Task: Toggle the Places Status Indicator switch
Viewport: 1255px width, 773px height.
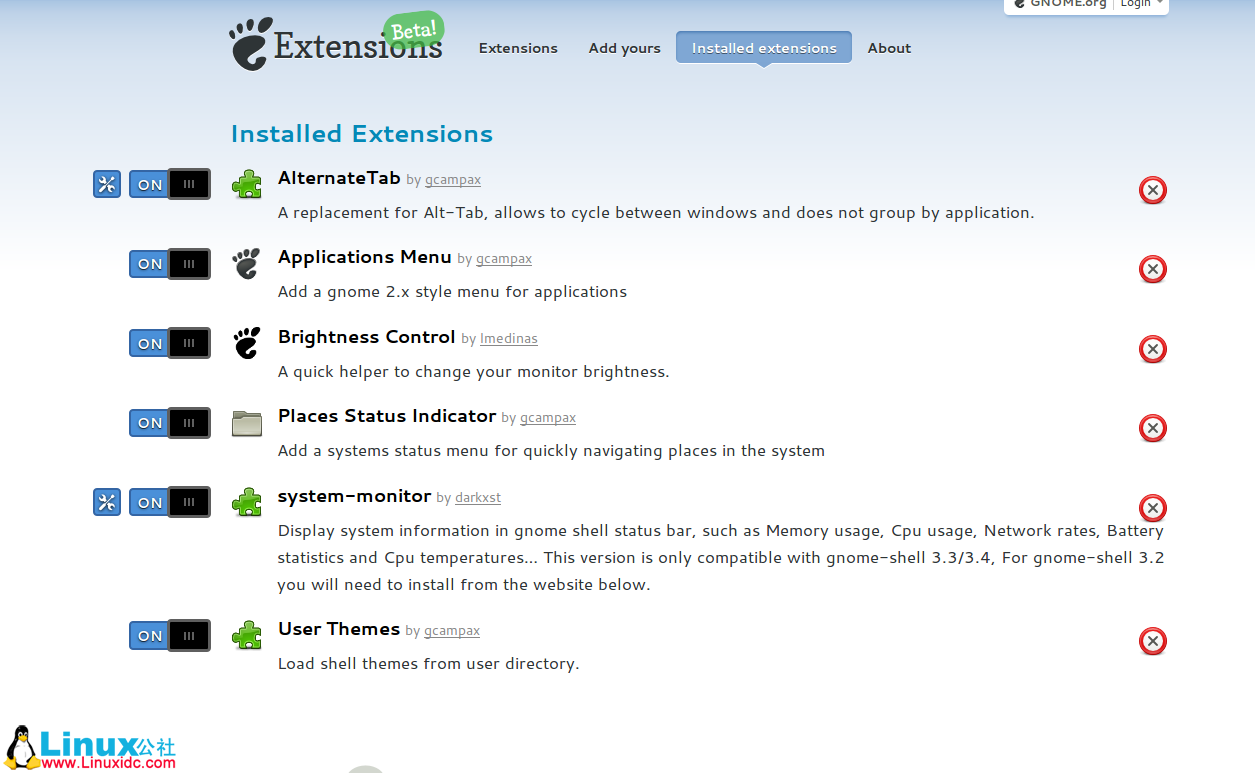Action: (170, 423)
